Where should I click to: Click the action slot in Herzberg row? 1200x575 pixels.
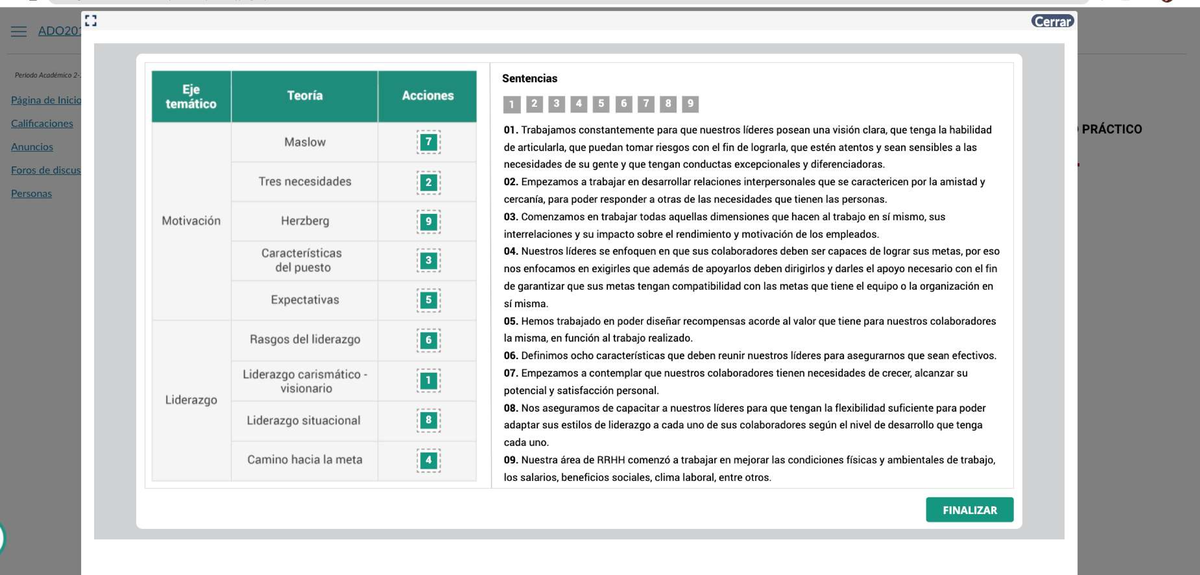[x=428, y=221]
